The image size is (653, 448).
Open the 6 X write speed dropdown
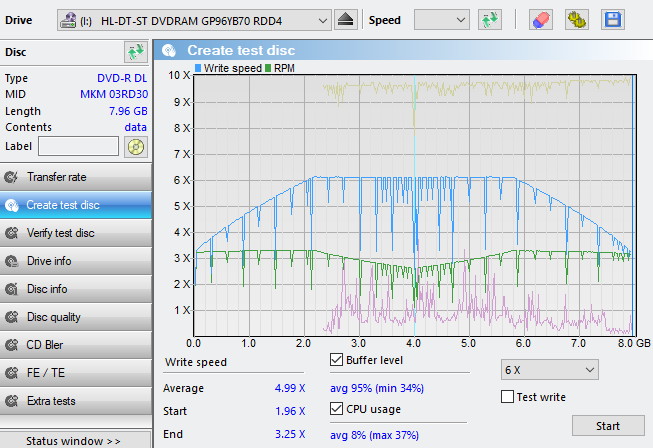(x=549, y=370)
